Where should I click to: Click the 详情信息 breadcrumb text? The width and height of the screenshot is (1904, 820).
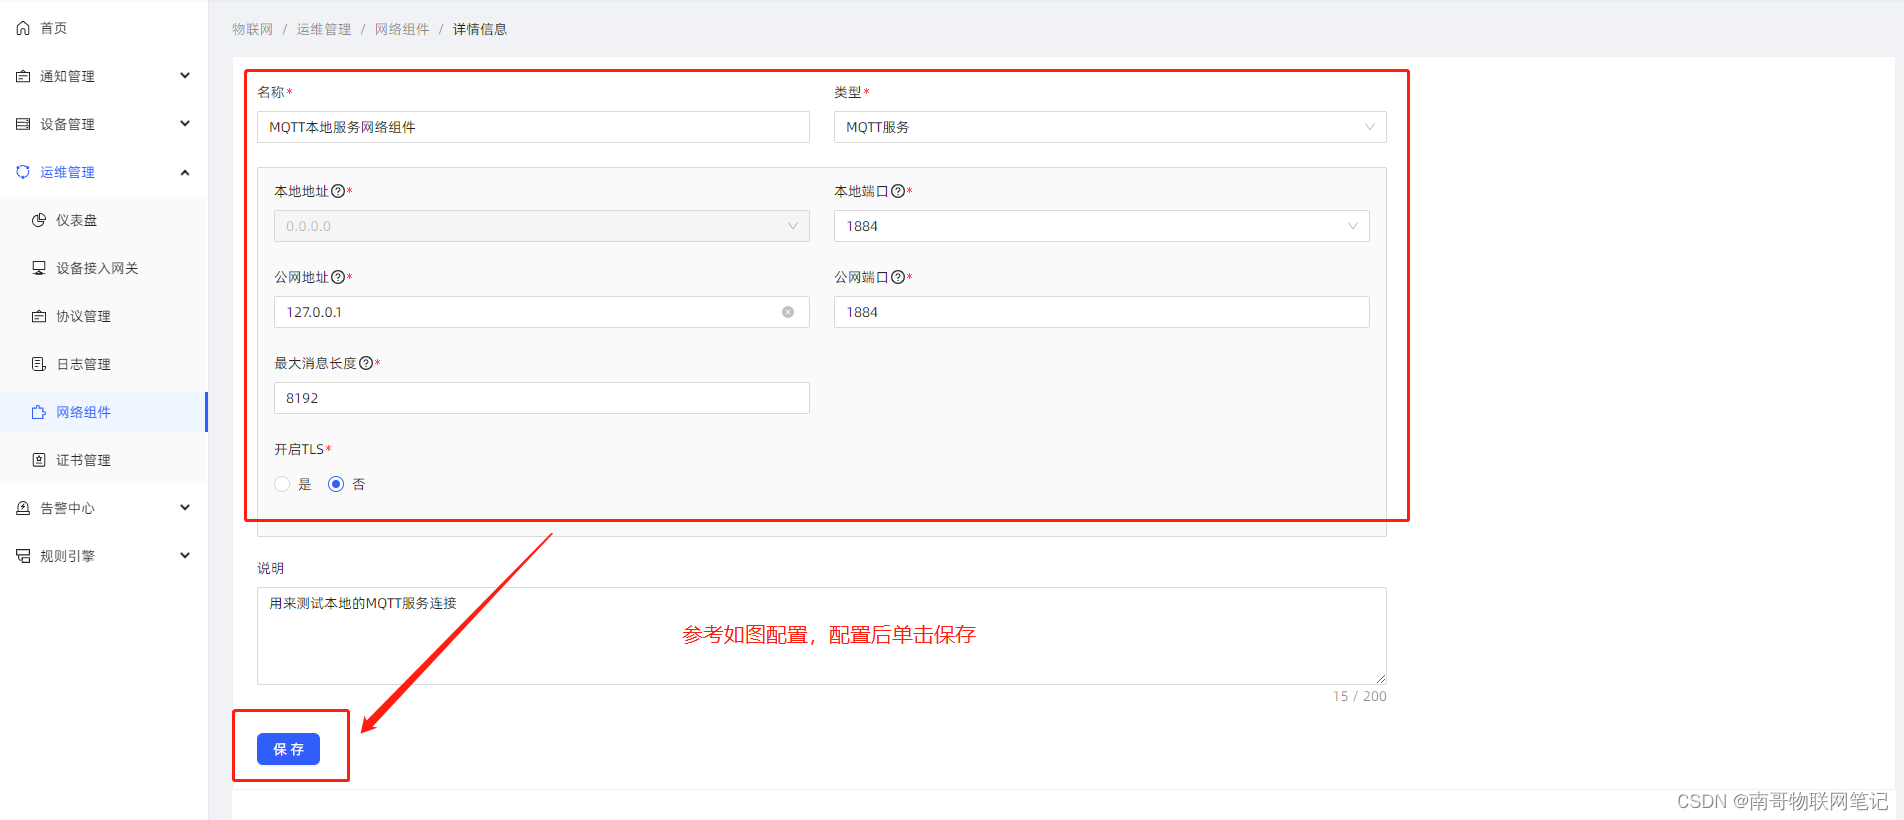[480, 29]
